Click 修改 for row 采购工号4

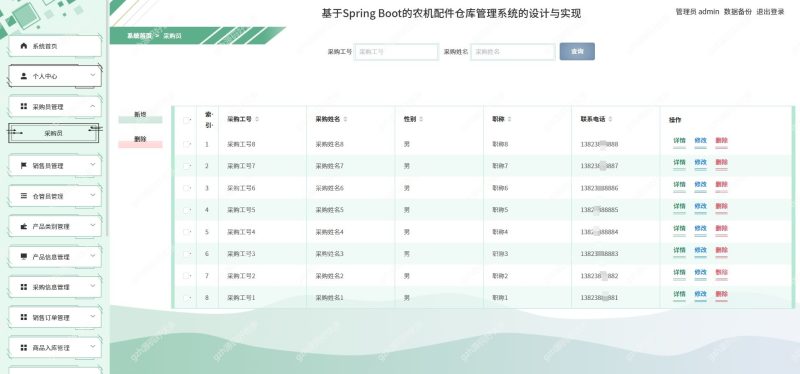pos(701,229)
